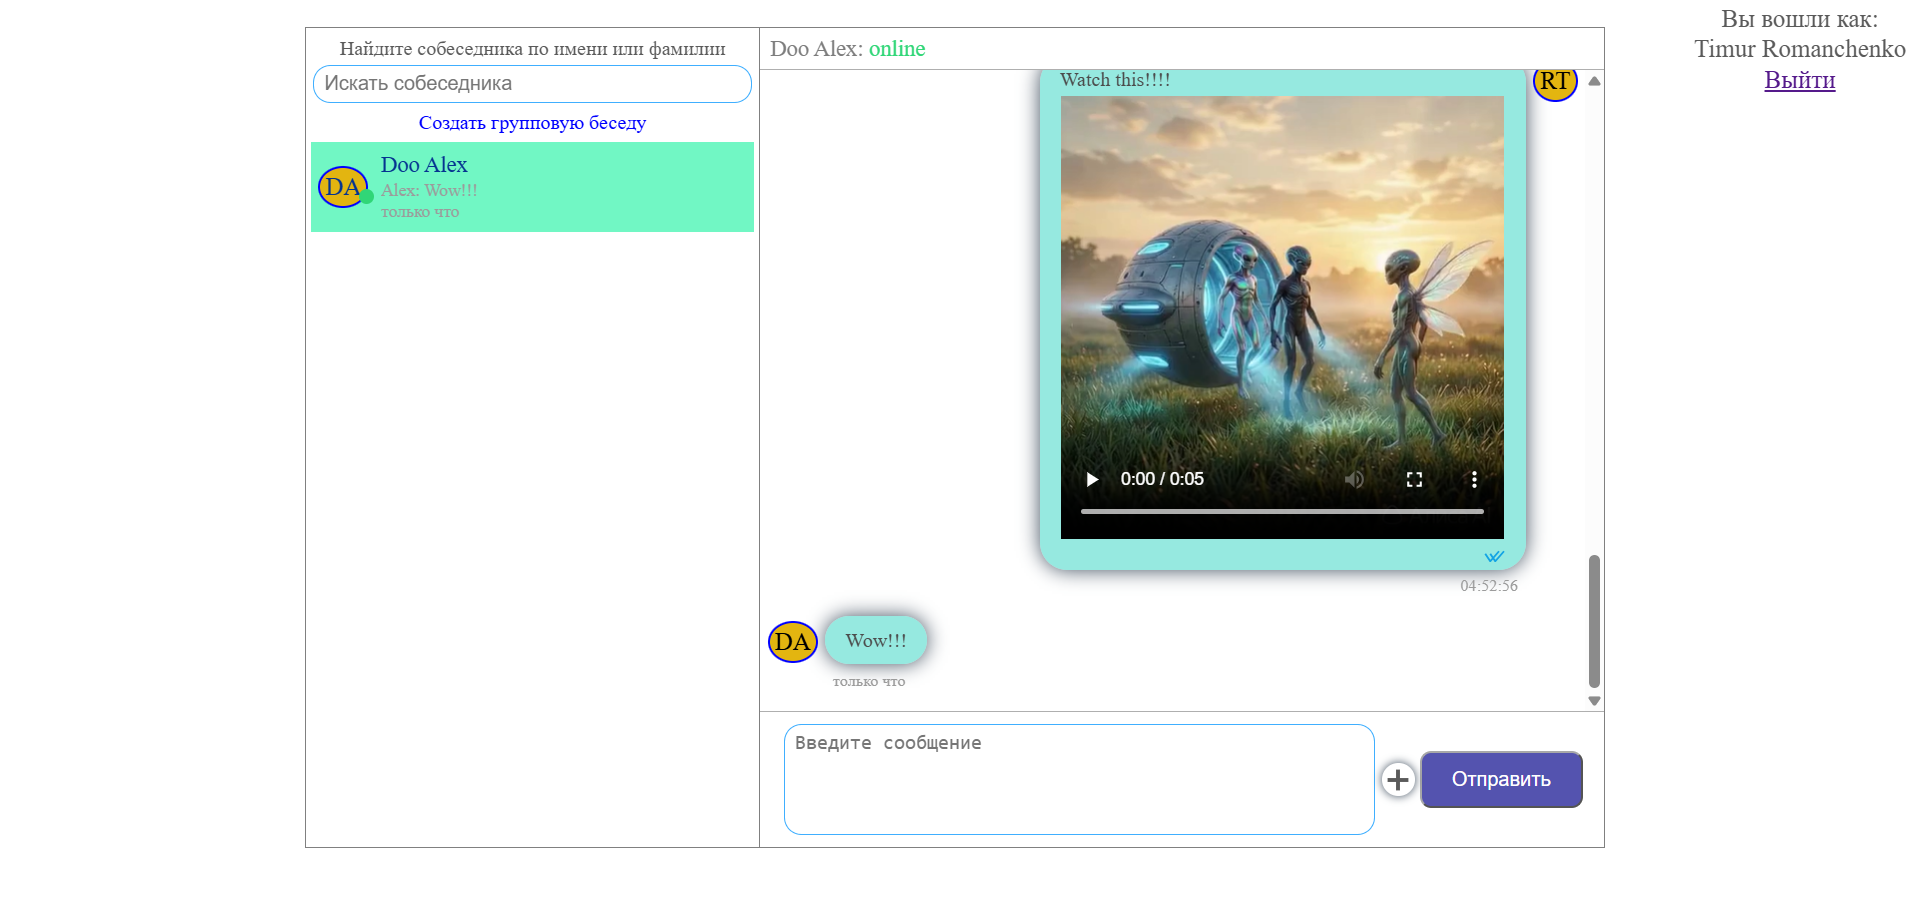Open the video's three-dot options menu
This screenshot has width=1910, height=901.
click(1474, 479)
